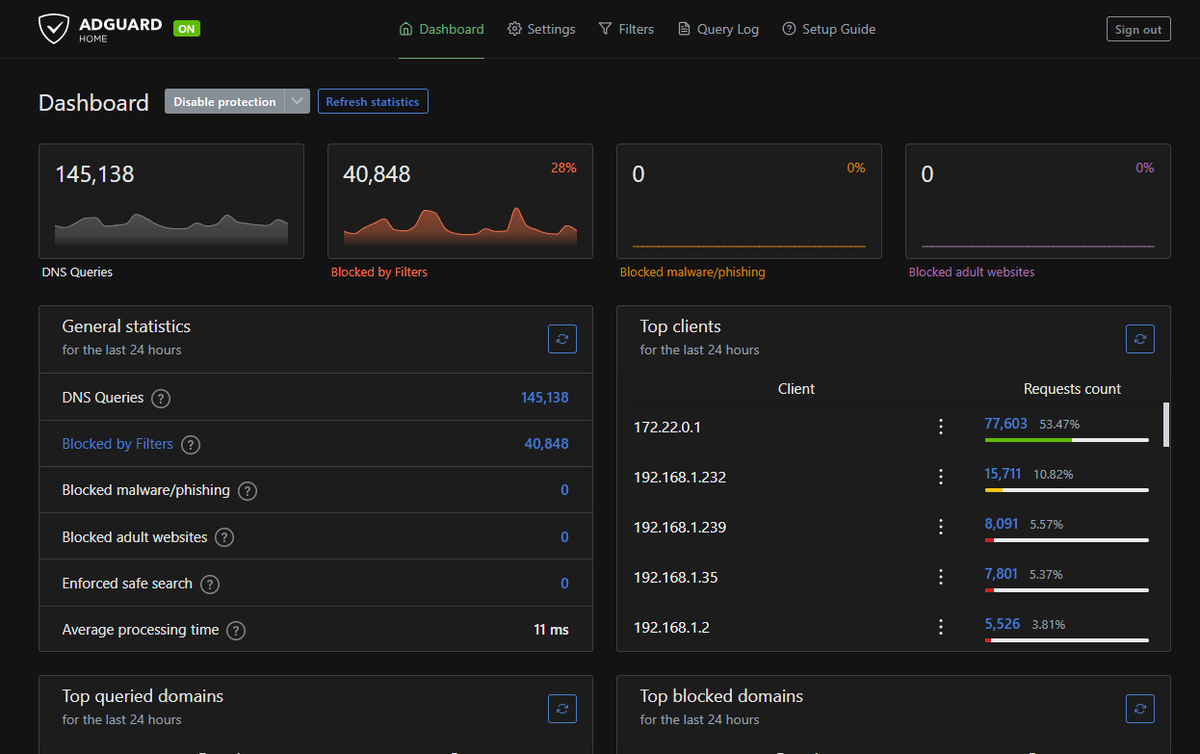The width and height of the screenshot is (1200, 754).
Task: Click the Blocked malware/phishing graph card
Action: click(749, 201)
